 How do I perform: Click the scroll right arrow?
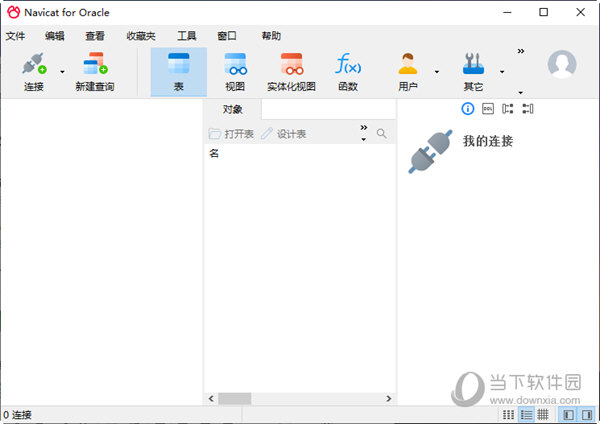pos(389,399)
